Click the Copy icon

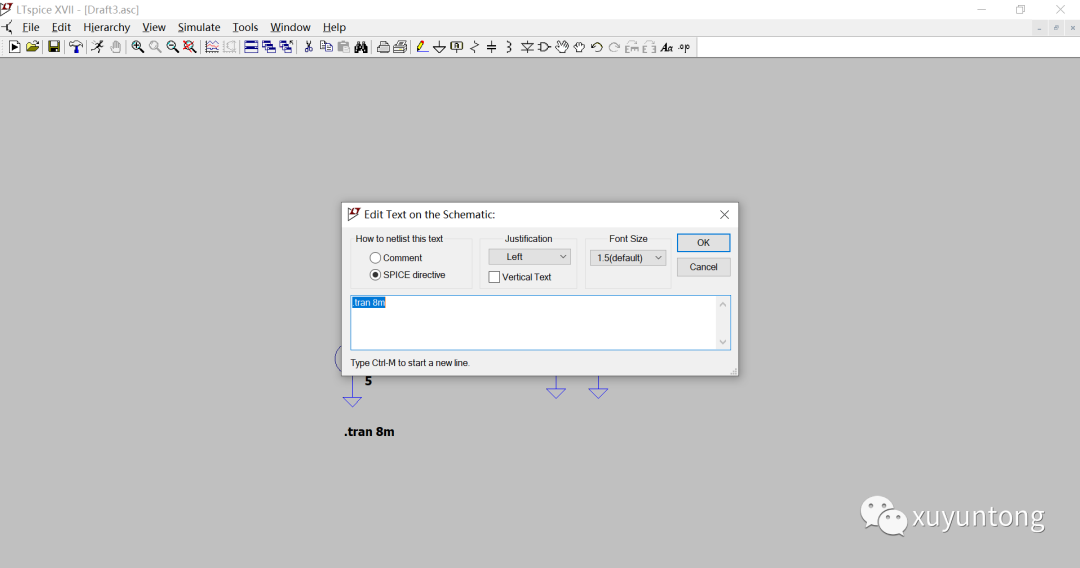pos(326,47)
